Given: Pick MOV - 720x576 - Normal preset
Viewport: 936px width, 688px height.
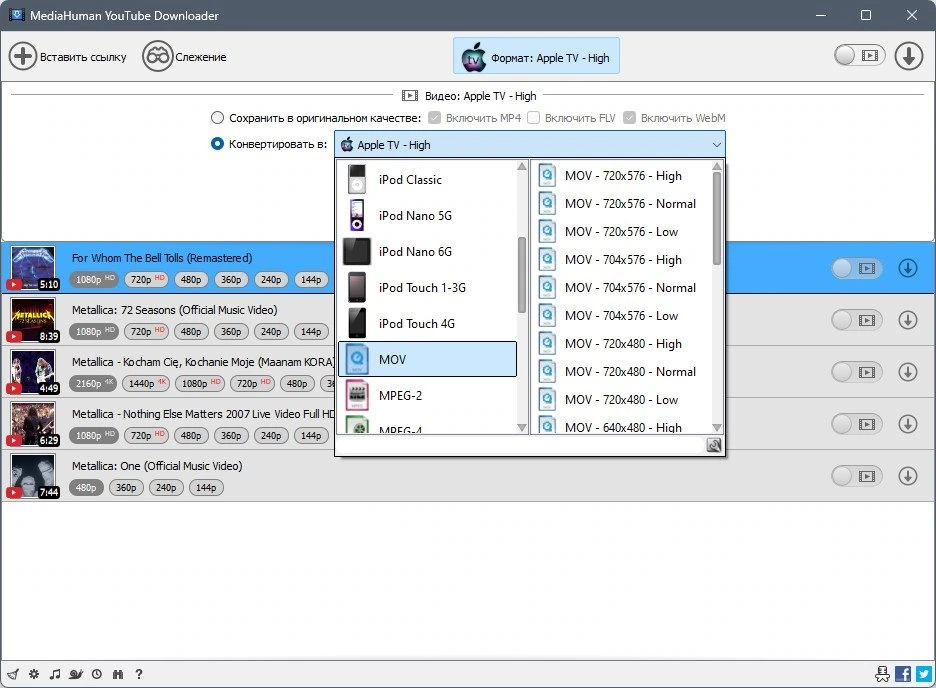Looking at the screenshot, I should [622, 203].
